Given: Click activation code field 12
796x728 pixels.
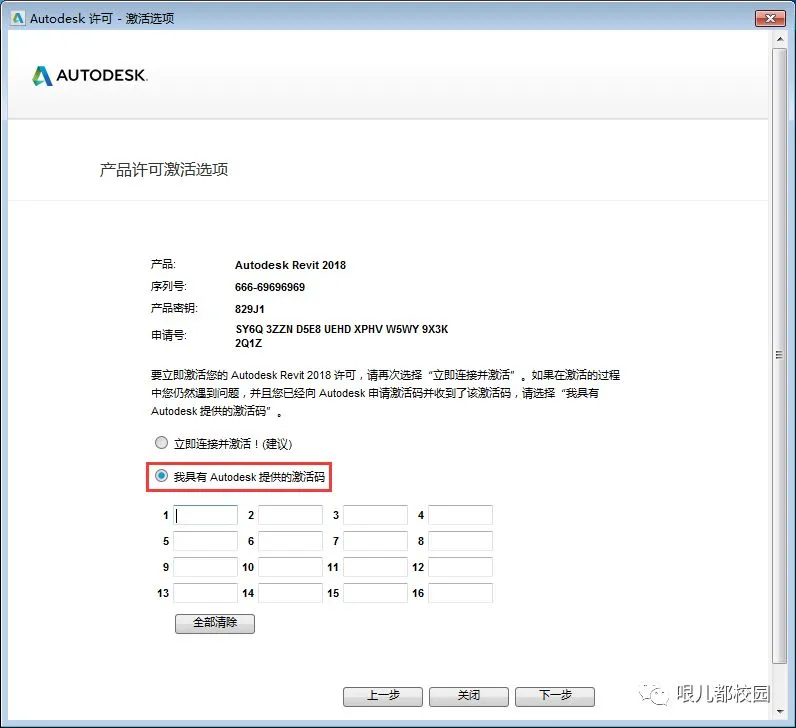Looking at the screenshot, I should click(460, 567).
